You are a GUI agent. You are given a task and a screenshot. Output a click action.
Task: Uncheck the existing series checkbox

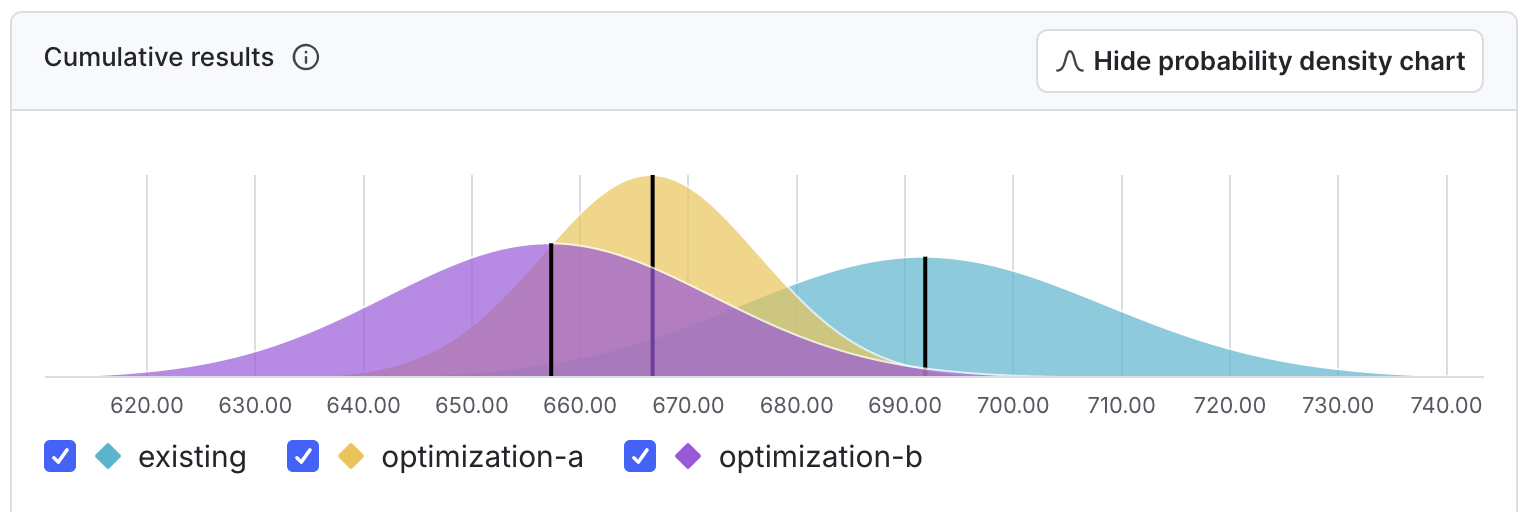(x=60, y=457)
